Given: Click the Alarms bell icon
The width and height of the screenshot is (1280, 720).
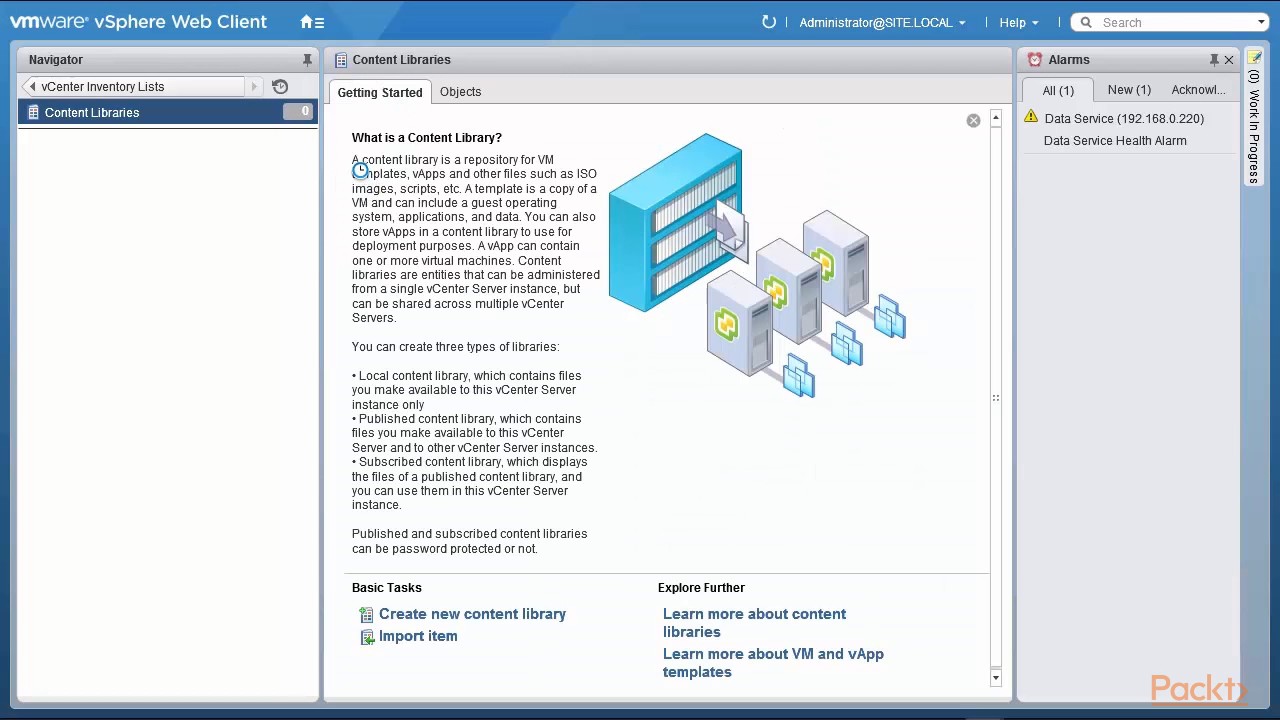Looking at the screenshot, I should [x=1035, y=60].
